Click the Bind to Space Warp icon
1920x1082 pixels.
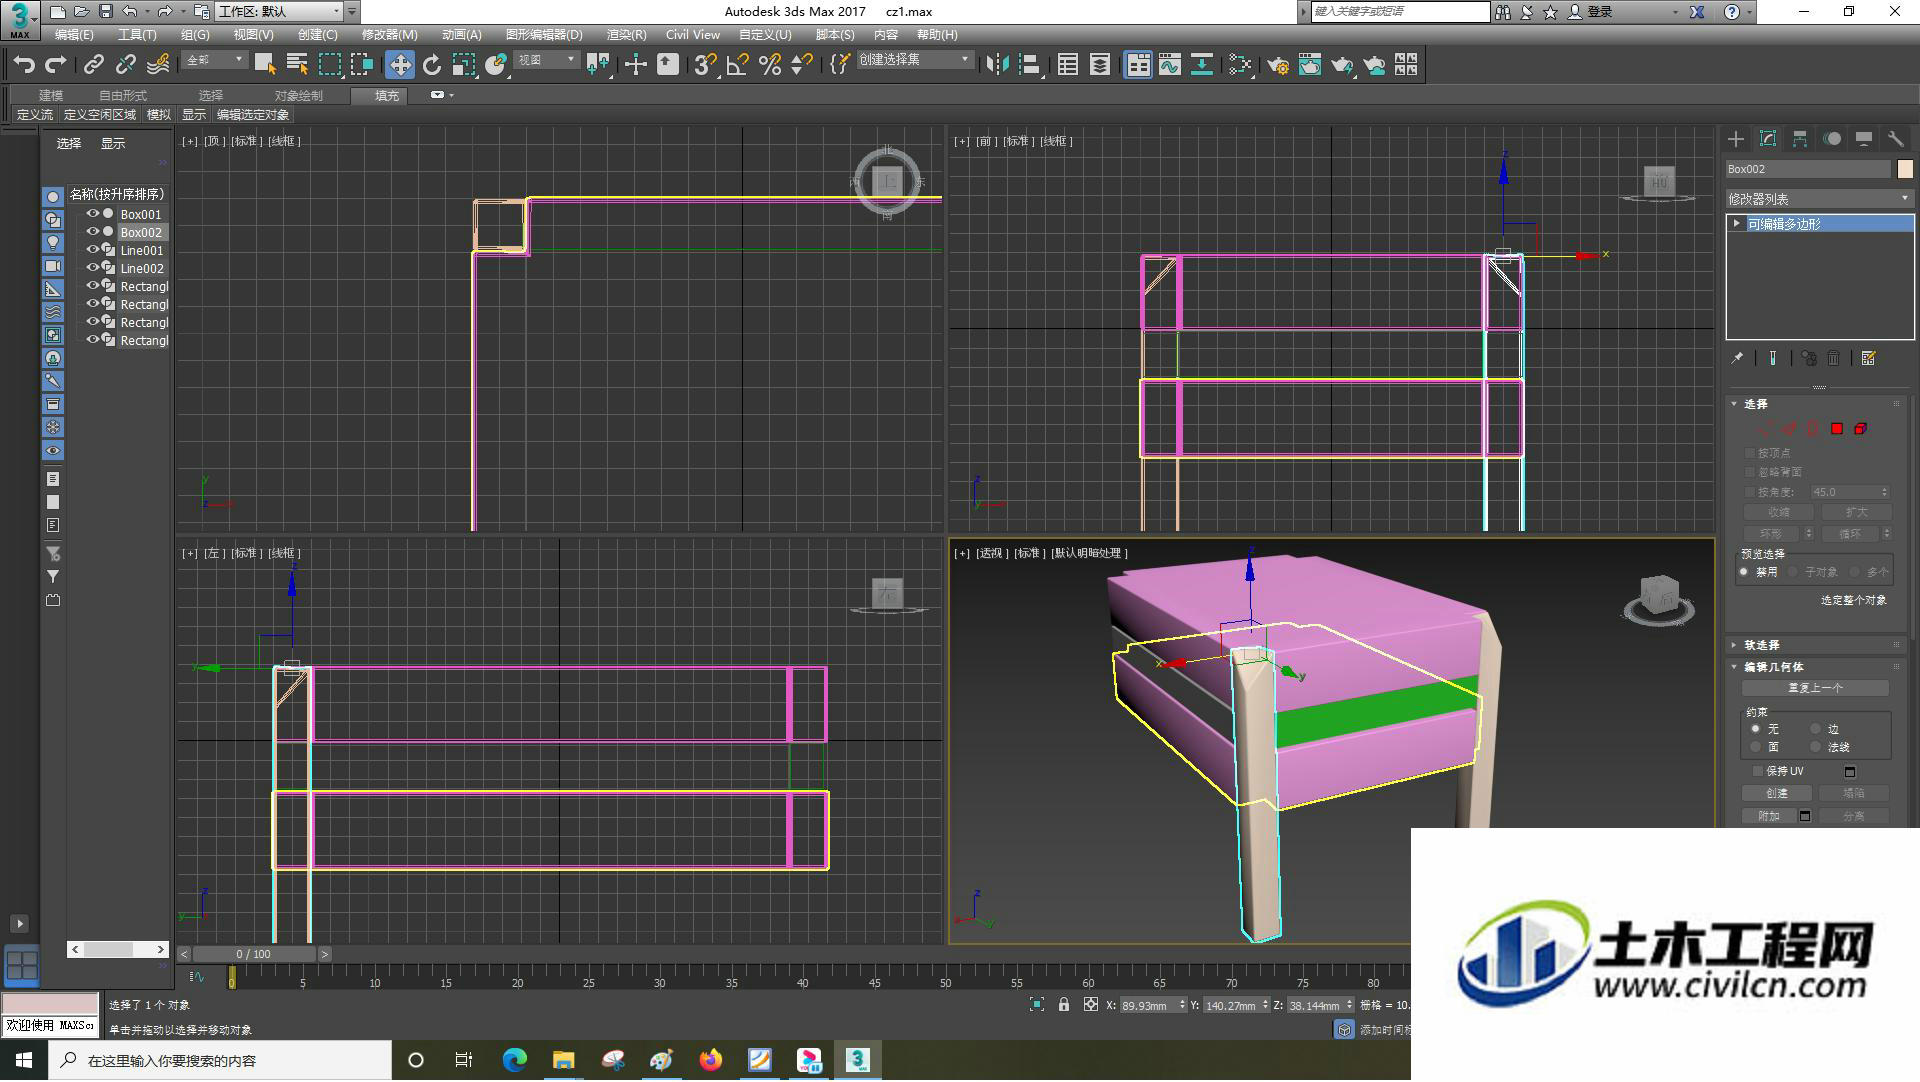[158, 65]
